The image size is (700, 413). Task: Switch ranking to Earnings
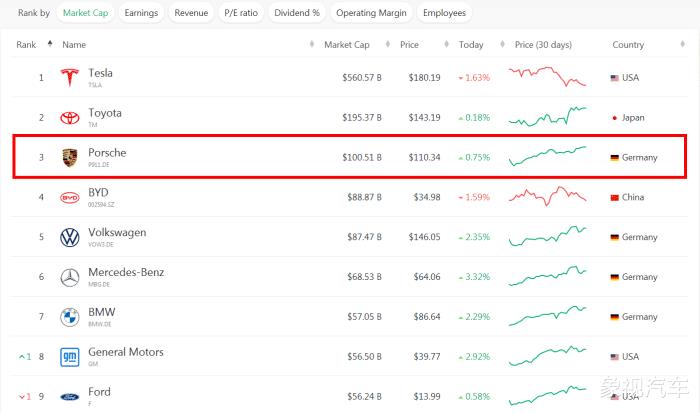141,13
